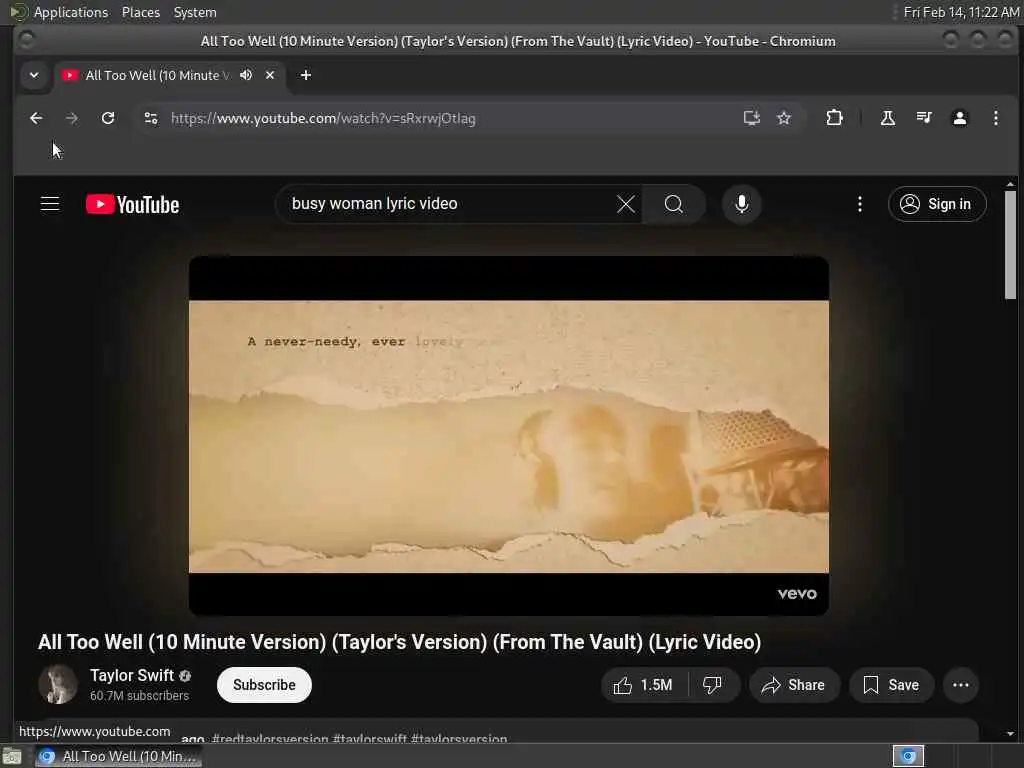Close the All Too Well tab
The height and width of the screenshot is (768, 1024).
point(270,75)
